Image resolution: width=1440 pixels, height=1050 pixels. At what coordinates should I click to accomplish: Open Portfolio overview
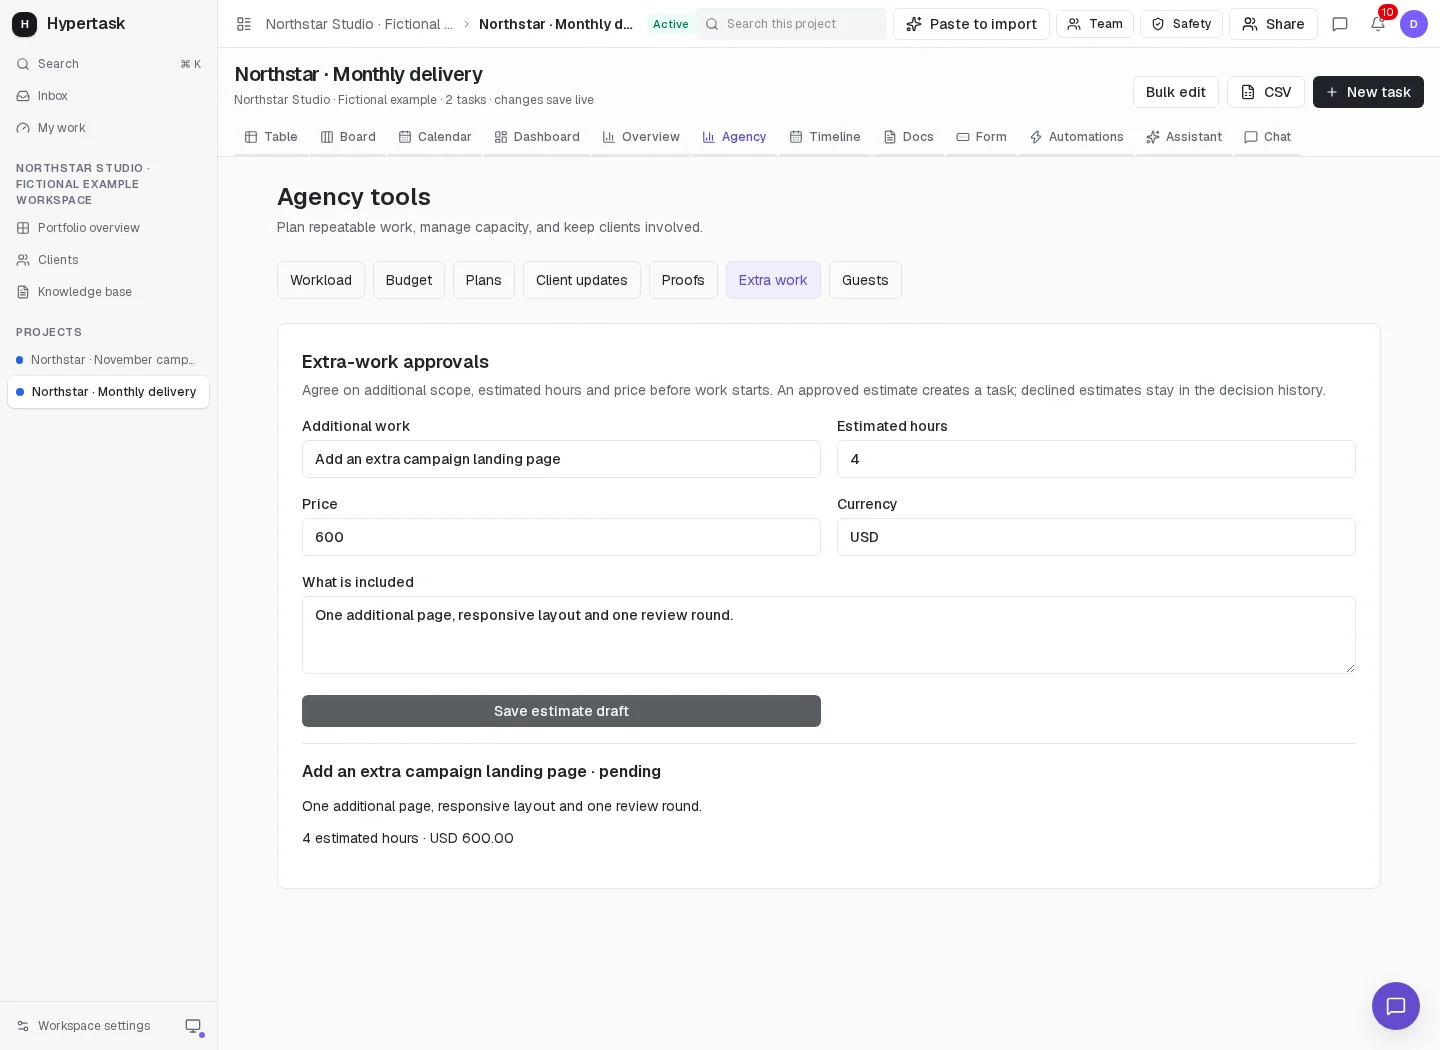point(108,228)
